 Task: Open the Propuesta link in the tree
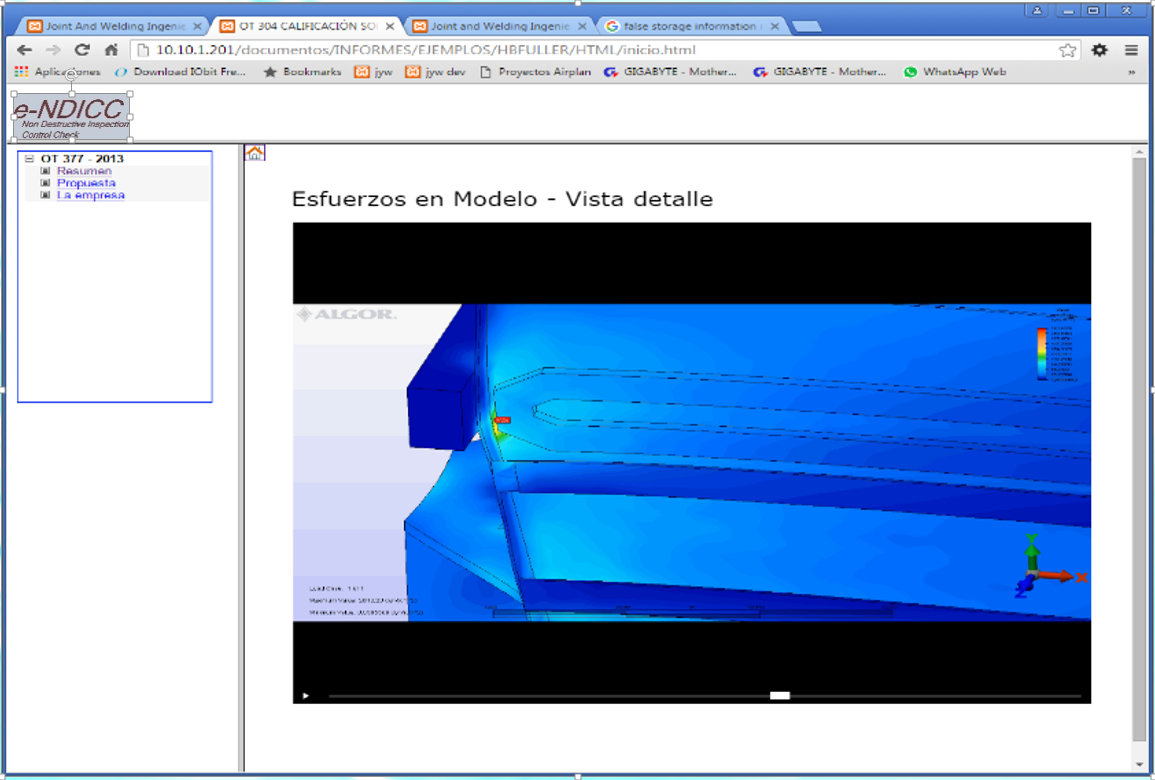click(x=86, y=183)
